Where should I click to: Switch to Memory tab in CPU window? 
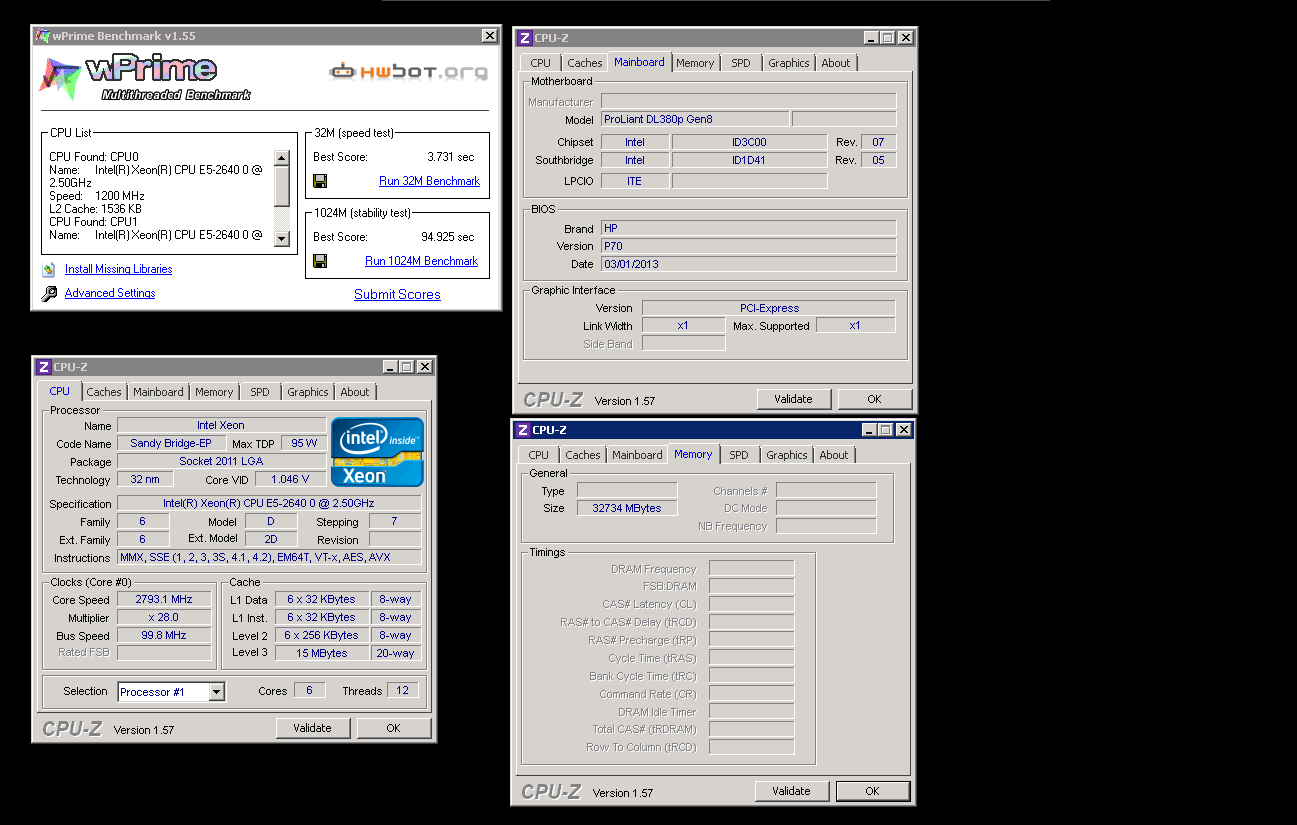214,392
